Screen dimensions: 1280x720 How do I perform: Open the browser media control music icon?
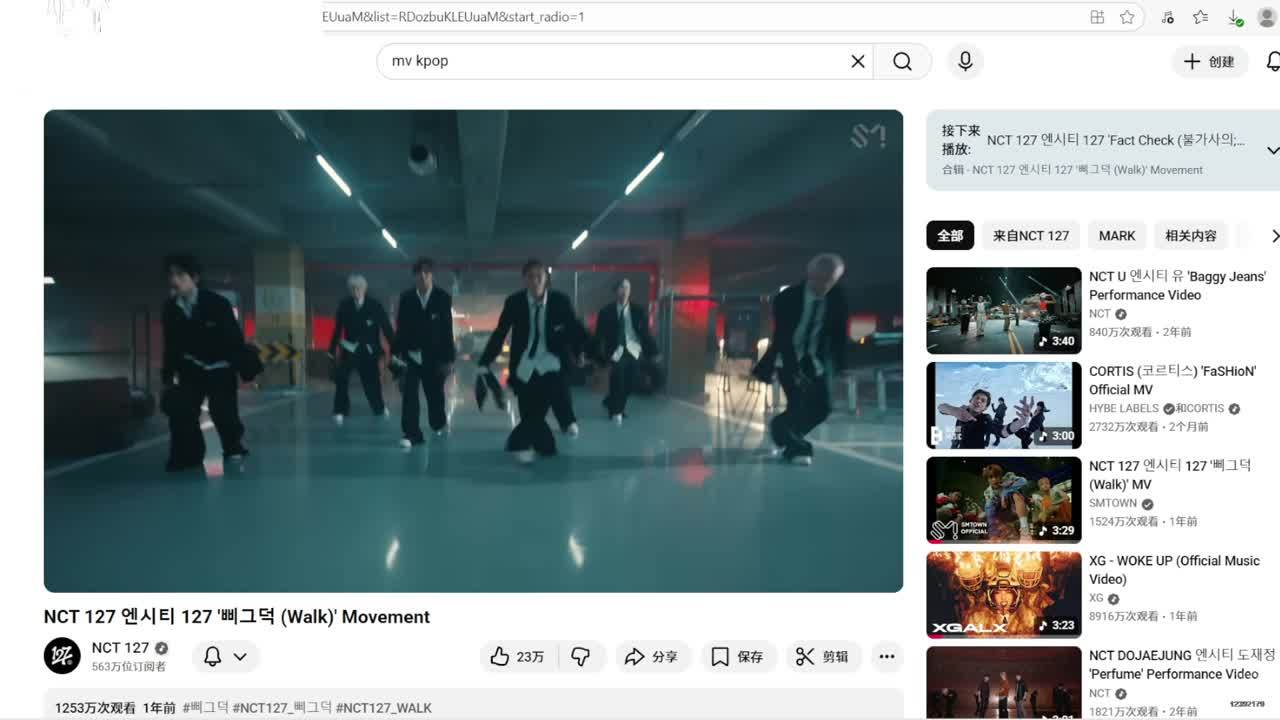(x=1167, y=17)
